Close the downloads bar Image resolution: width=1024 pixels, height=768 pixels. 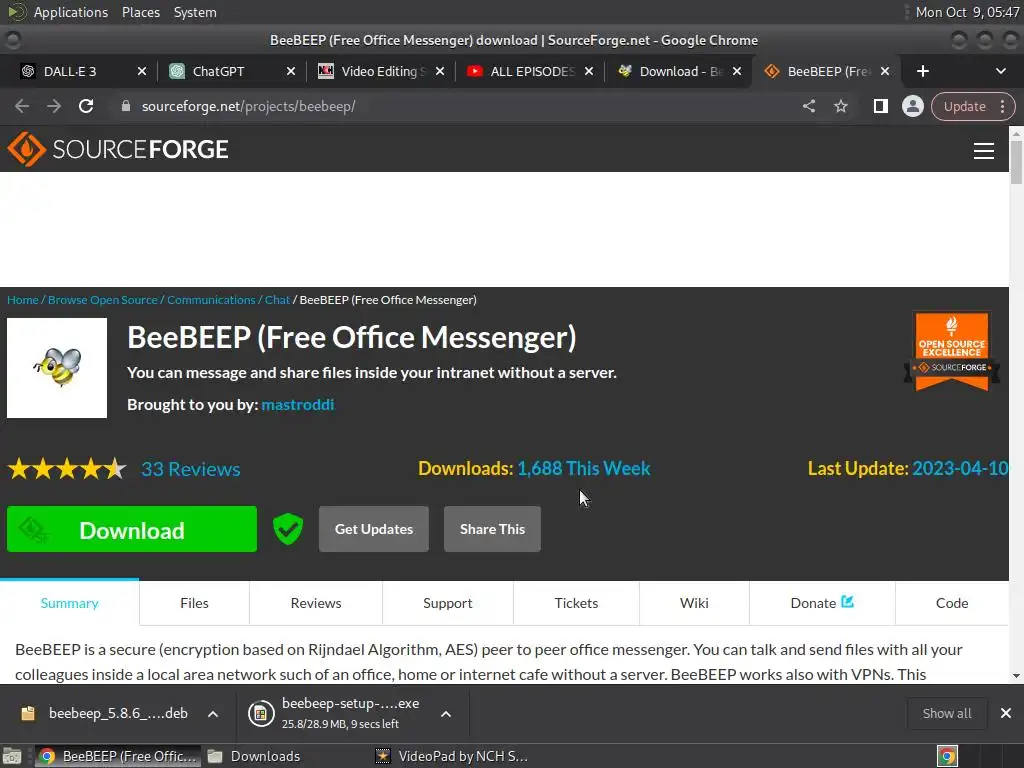coord(1006,713)
